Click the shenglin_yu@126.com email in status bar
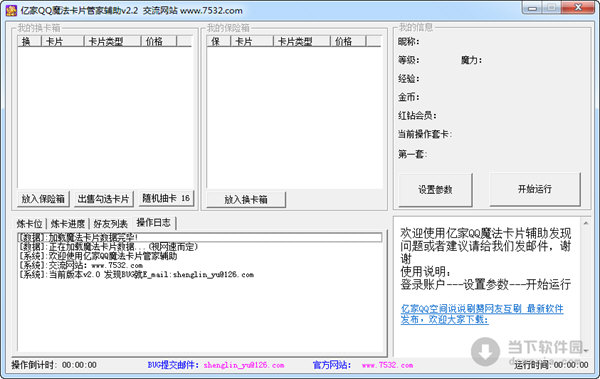This screenshot has width=600, height=379. pyautogui.click(x=244, y=365)
